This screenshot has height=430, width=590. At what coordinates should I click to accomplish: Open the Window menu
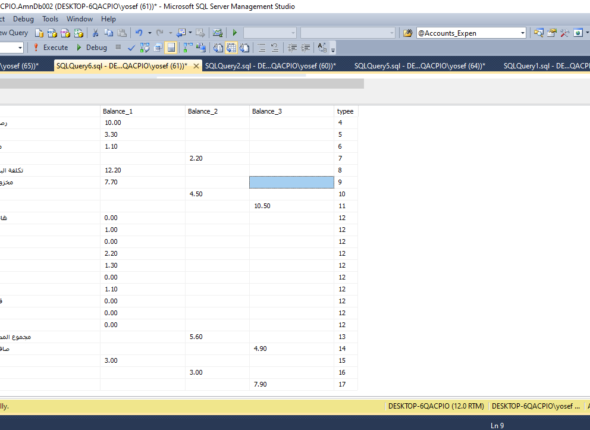click(79, 19)
